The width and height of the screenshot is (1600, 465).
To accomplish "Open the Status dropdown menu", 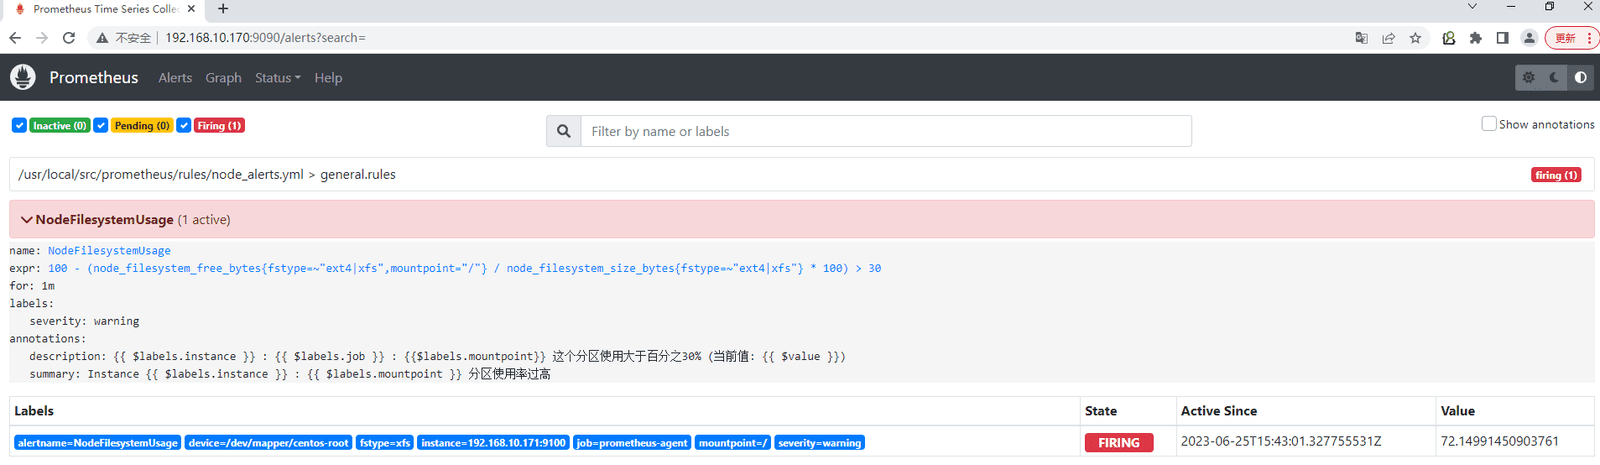I will coord(277,77).
